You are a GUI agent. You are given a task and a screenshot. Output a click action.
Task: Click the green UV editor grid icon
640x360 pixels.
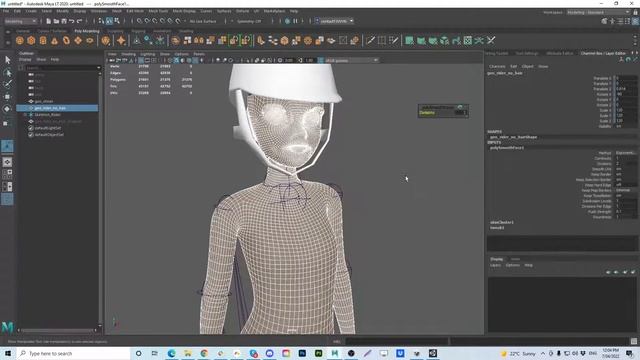click(x=468, y=40)
